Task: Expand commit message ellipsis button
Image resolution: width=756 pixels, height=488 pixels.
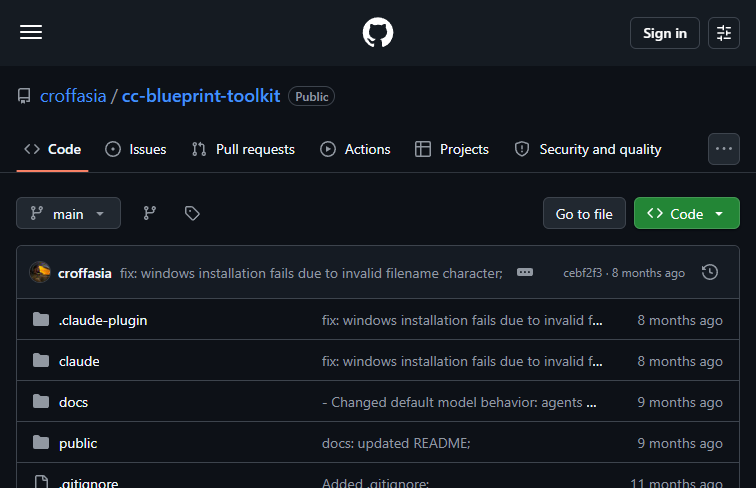Action: pyautogui.click(x=525, y=272)
